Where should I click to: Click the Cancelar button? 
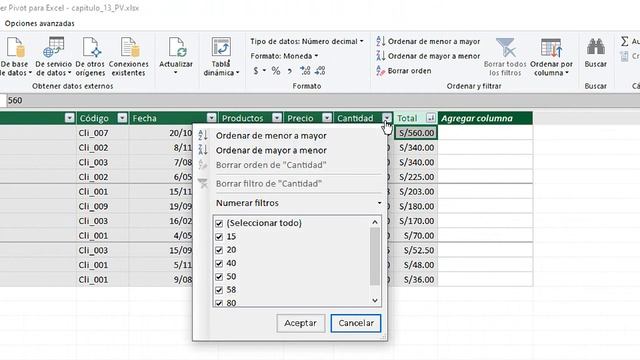tap(356, 323)
